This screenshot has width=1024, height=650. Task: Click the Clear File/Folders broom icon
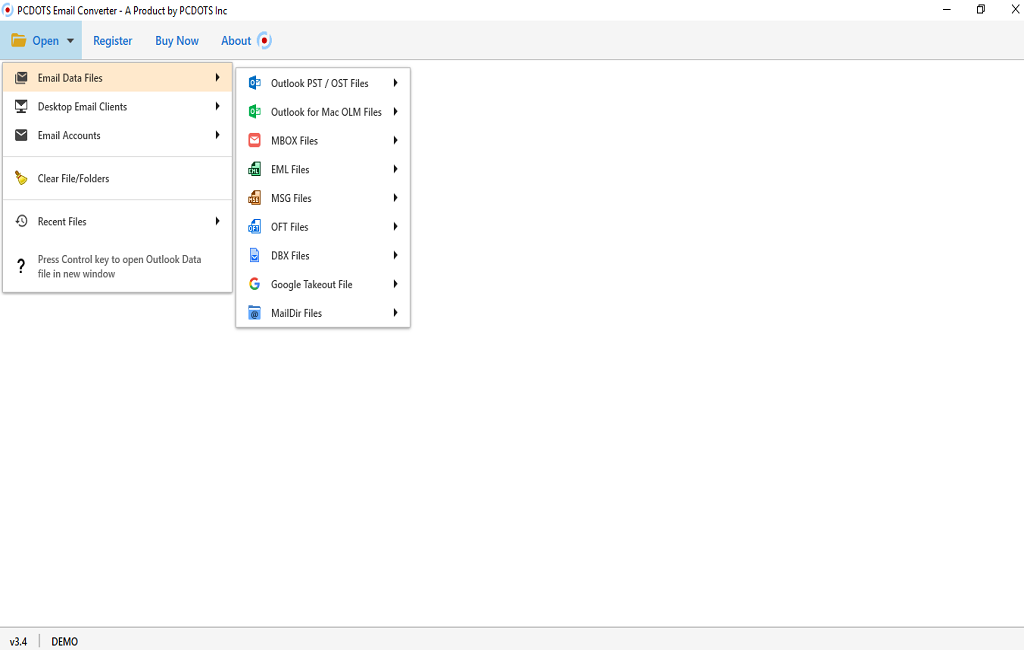click(x=21, y=178)
